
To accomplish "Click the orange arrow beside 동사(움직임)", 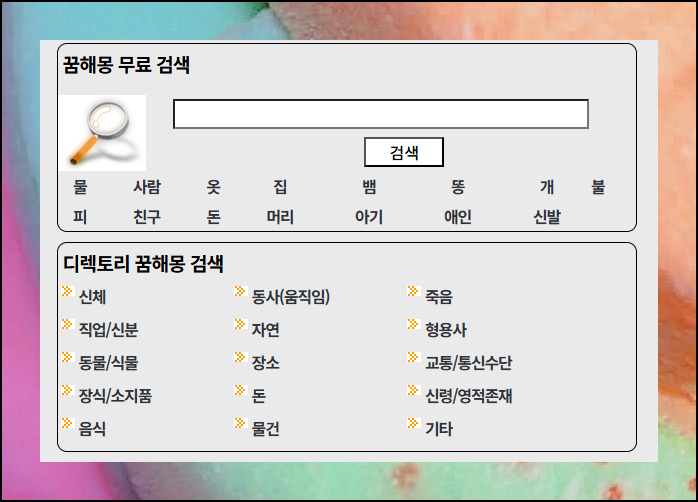I will (x=240, y=291).
